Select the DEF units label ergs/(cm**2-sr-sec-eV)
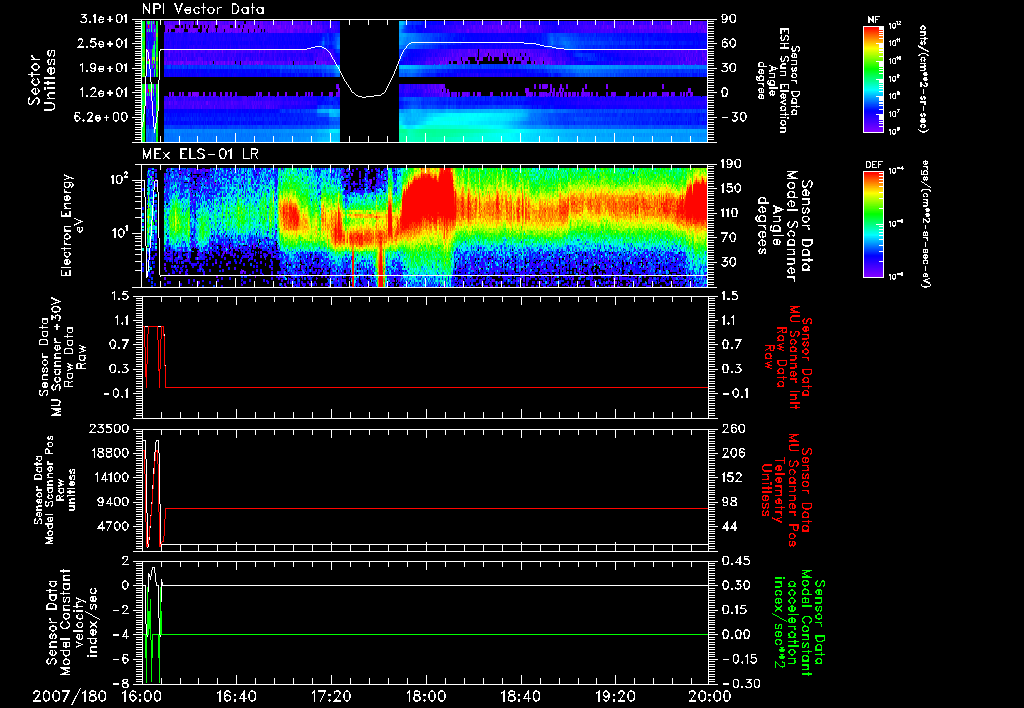This screenshot has width=1024, height=708. pos(926,224)
